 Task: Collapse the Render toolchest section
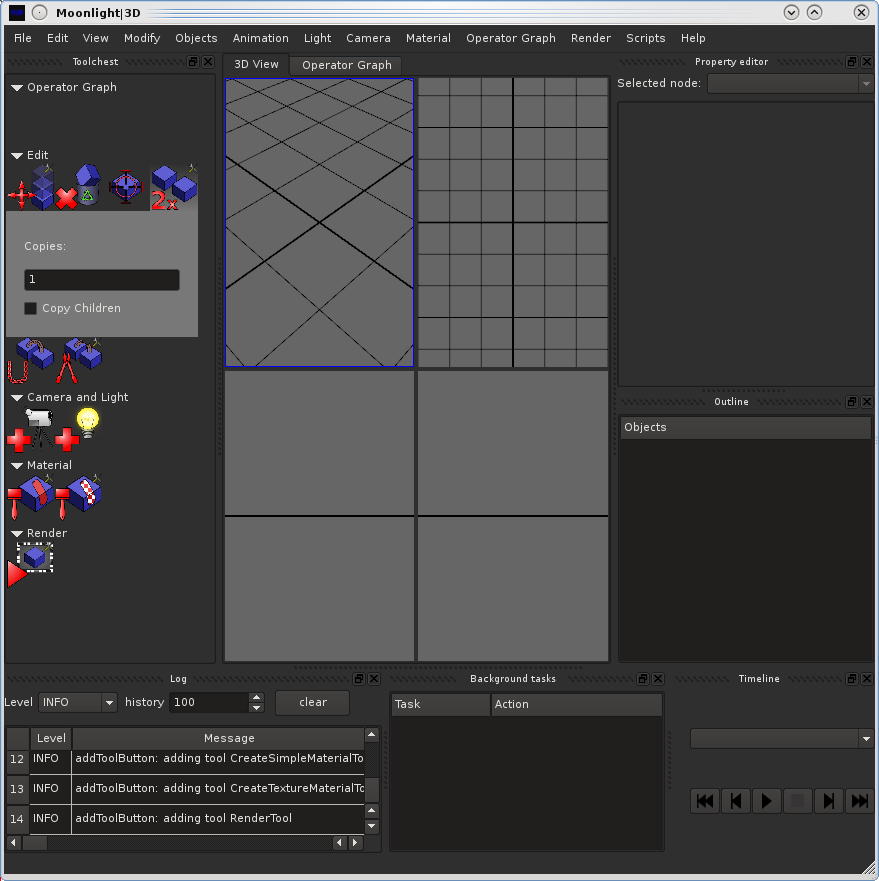coord(17,534)
